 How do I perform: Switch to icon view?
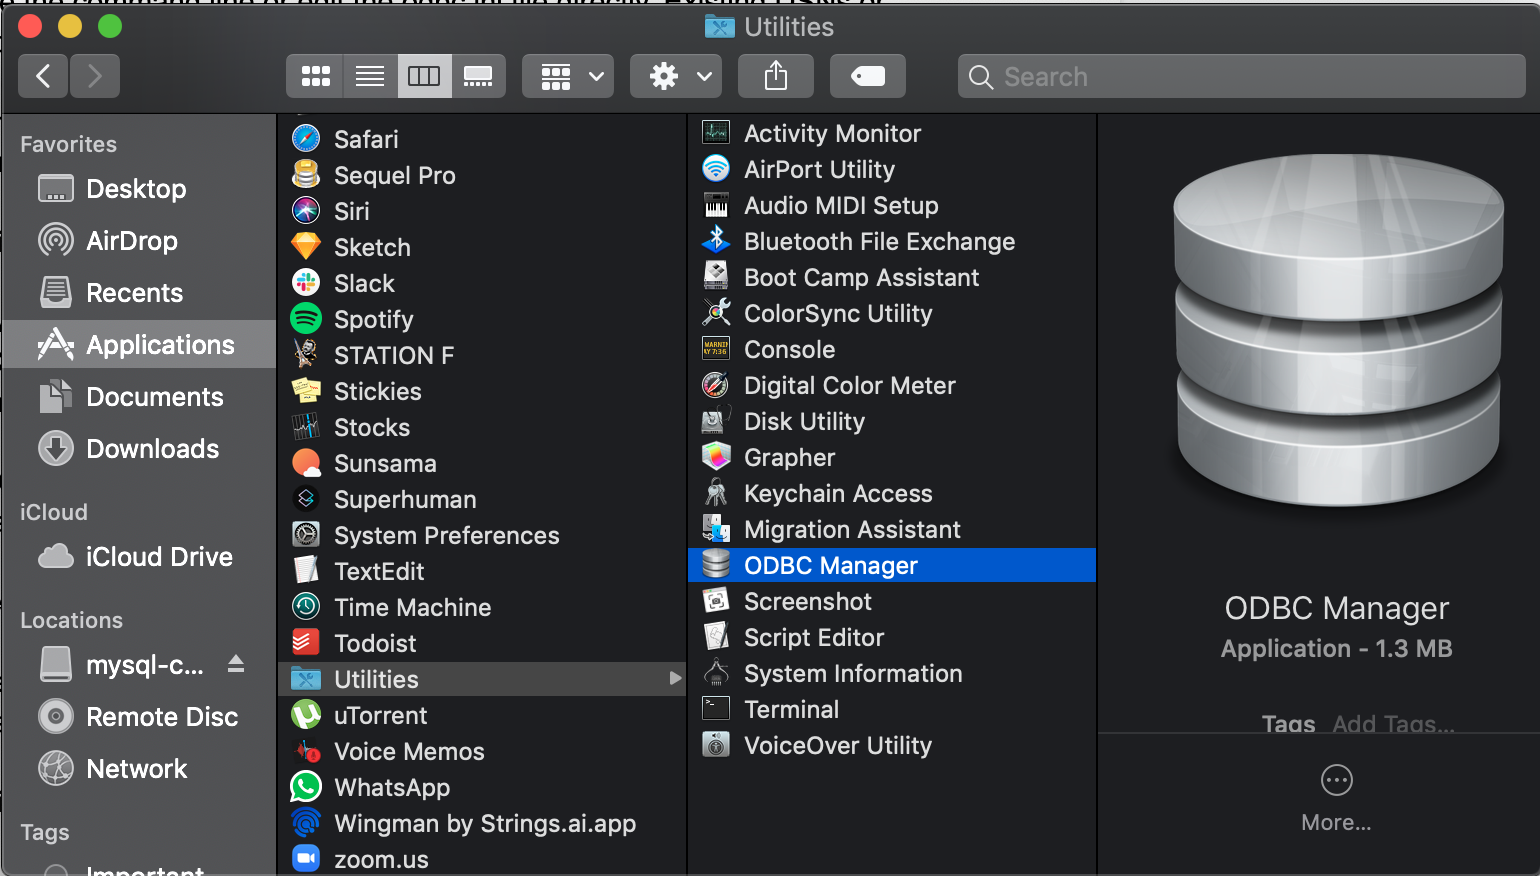316,76
